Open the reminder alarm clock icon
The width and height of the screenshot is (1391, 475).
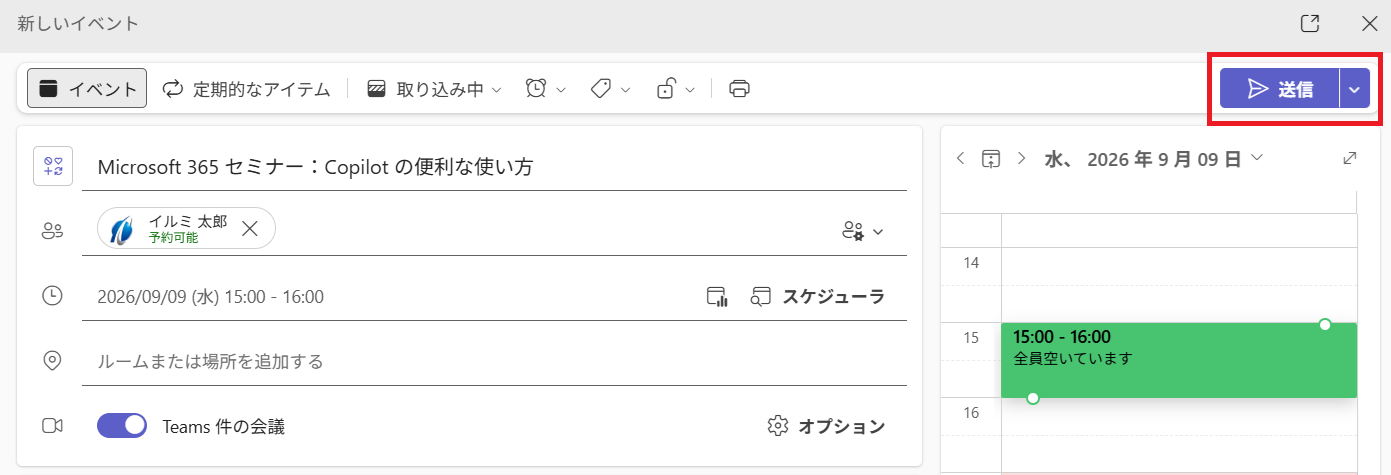point(537,89)
